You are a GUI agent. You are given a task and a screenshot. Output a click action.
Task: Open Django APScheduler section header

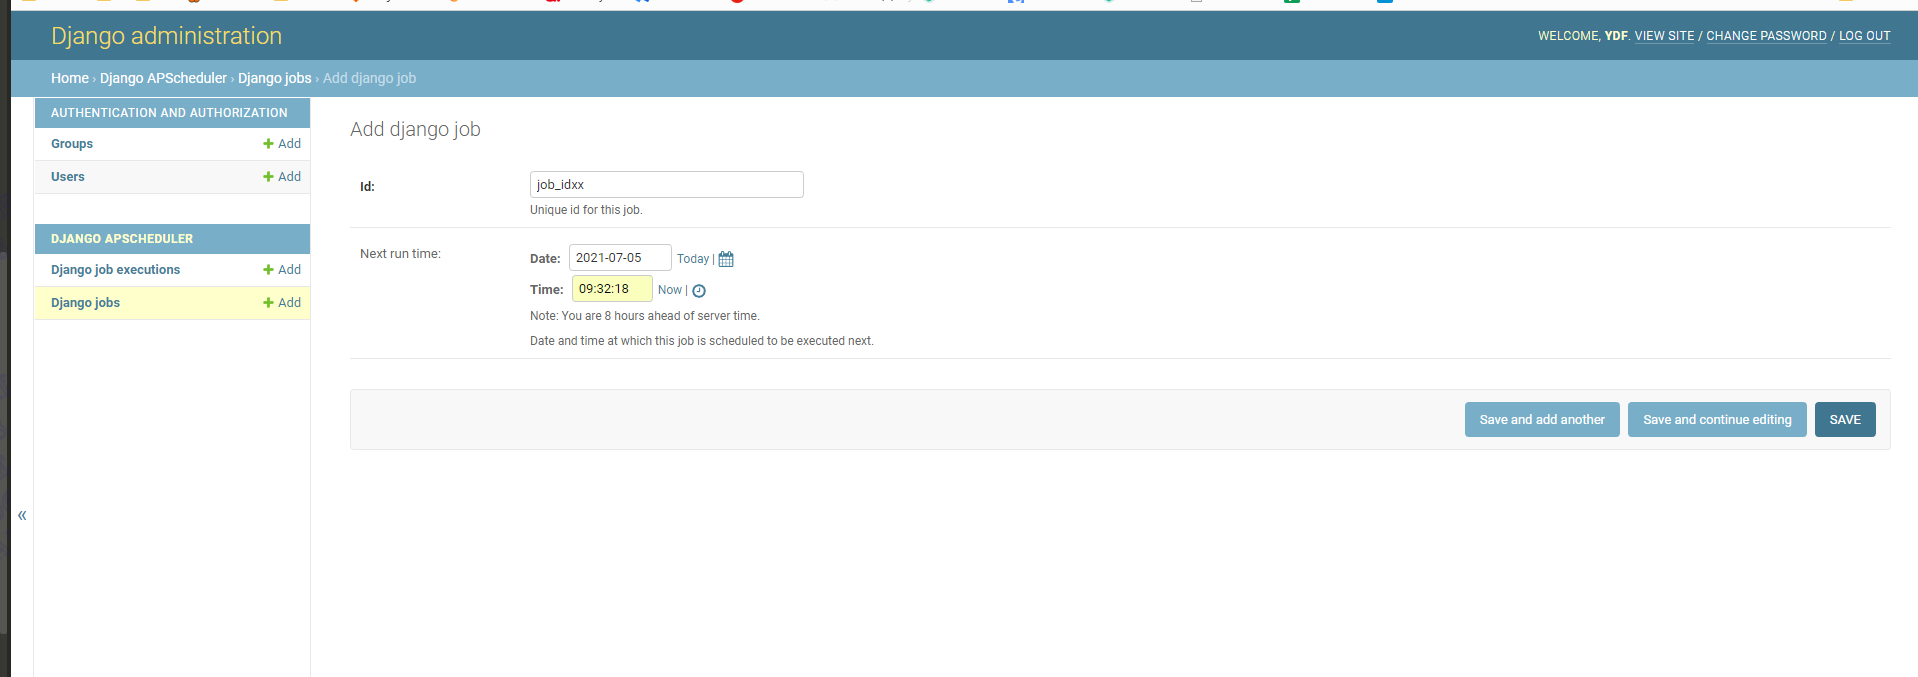122,239
